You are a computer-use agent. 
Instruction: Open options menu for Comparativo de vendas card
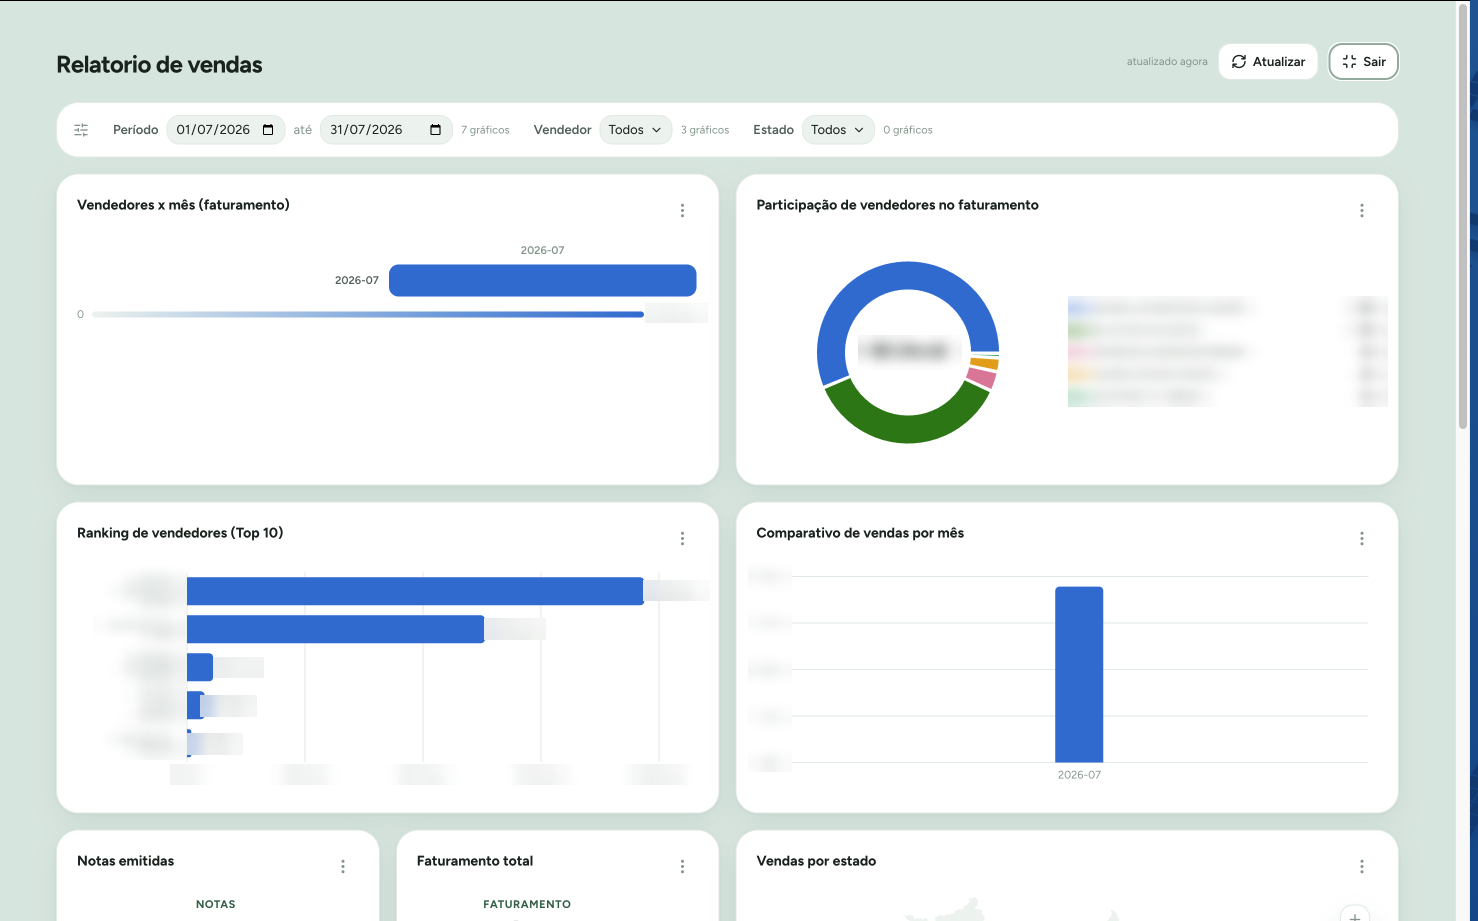click(x=1361, y=538)
